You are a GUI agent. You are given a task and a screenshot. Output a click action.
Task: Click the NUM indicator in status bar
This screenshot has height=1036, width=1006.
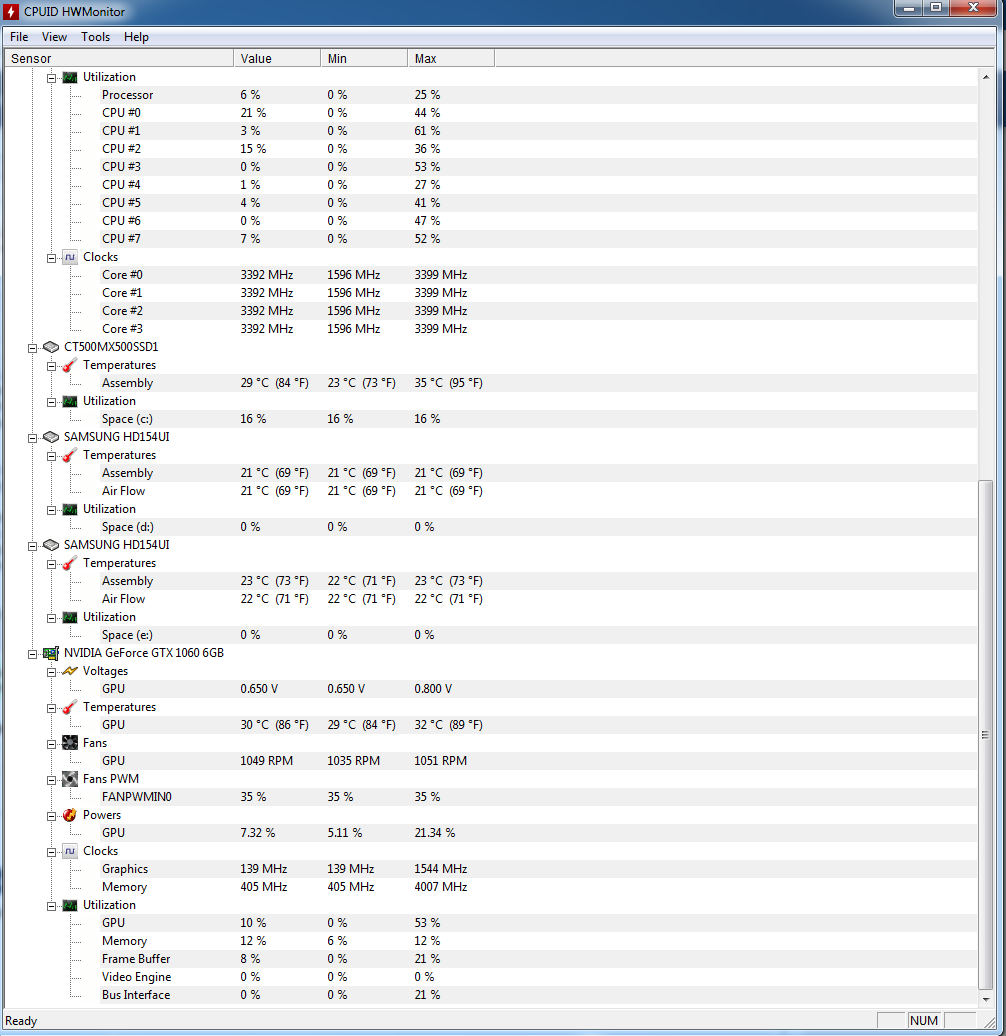pos(923,1021)
